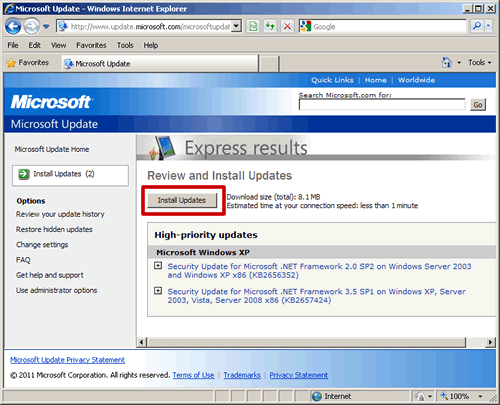Open the Help menu

[x=151, y=45]
